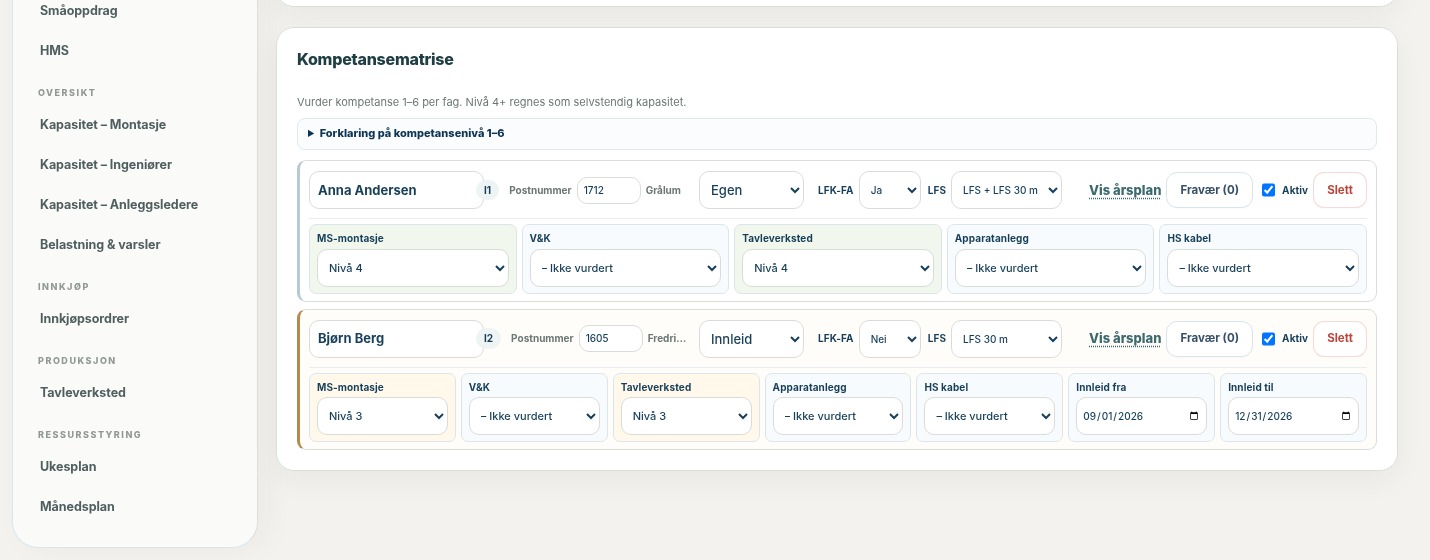The width and height of the screenshot is (1430, 560).
Task: Toggle Aktiv checkbox for Anna Andersen
Action: tap(1269, 190)
